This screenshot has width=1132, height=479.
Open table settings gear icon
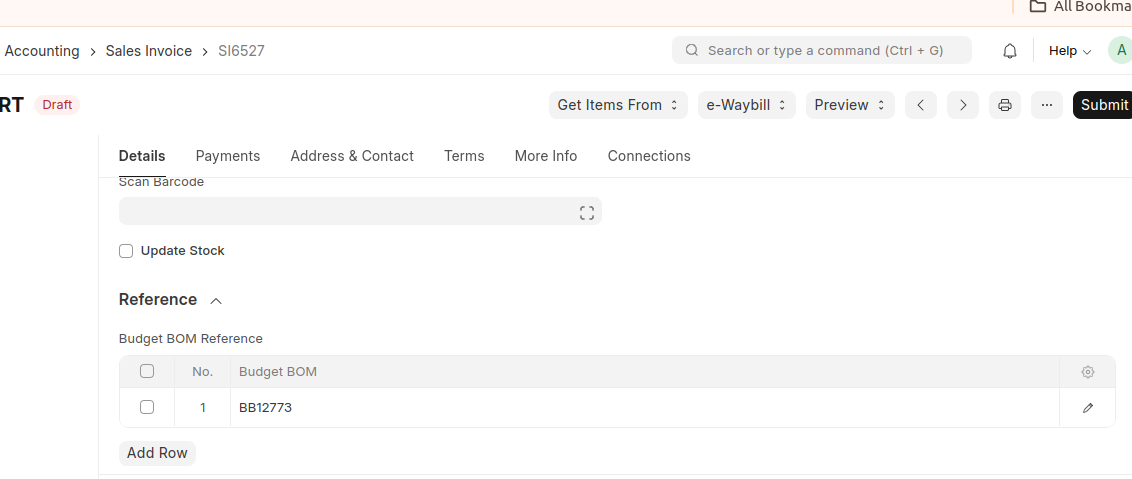(1088, 372)
